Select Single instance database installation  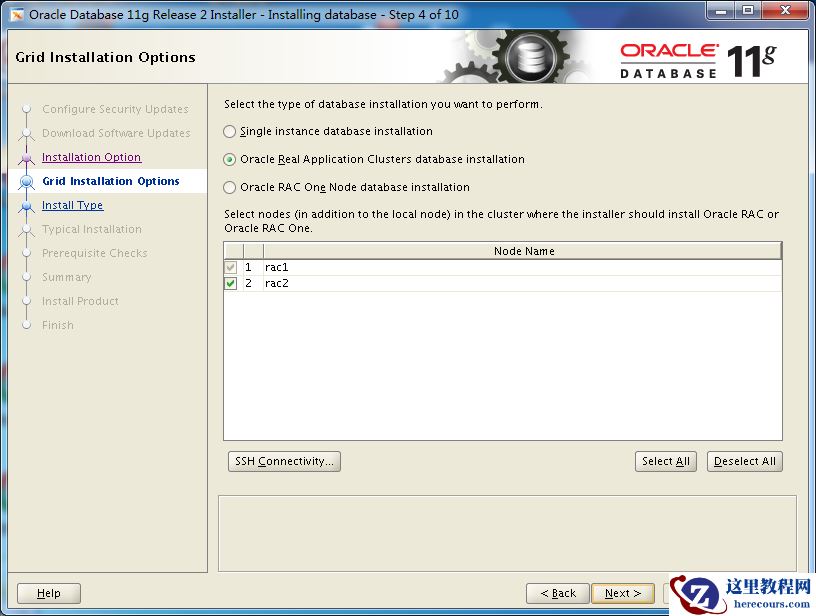[229, 131]
